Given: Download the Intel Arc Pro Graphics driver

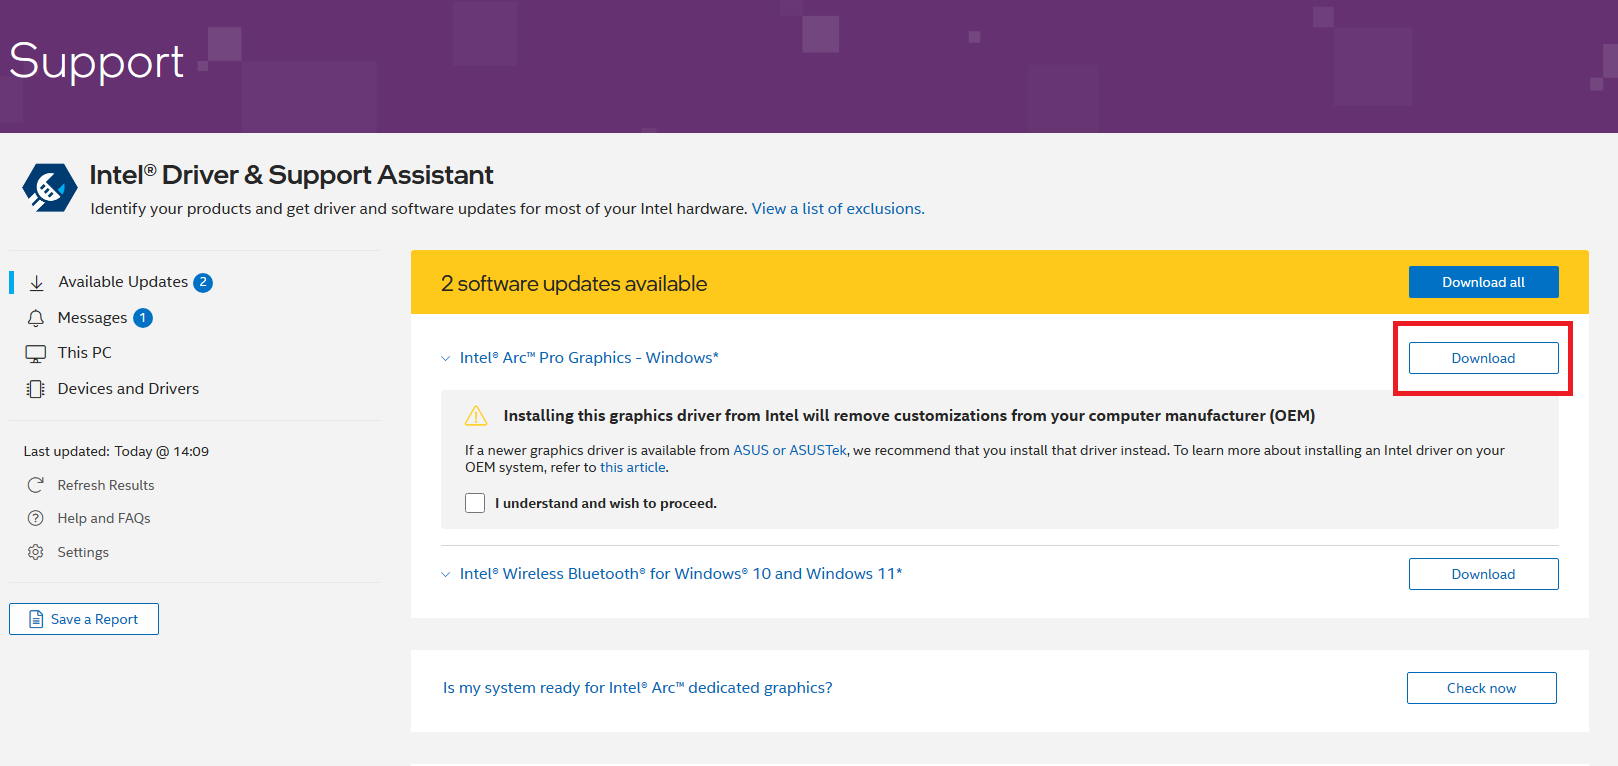Looking at the screenshot, I should 1483,358.
